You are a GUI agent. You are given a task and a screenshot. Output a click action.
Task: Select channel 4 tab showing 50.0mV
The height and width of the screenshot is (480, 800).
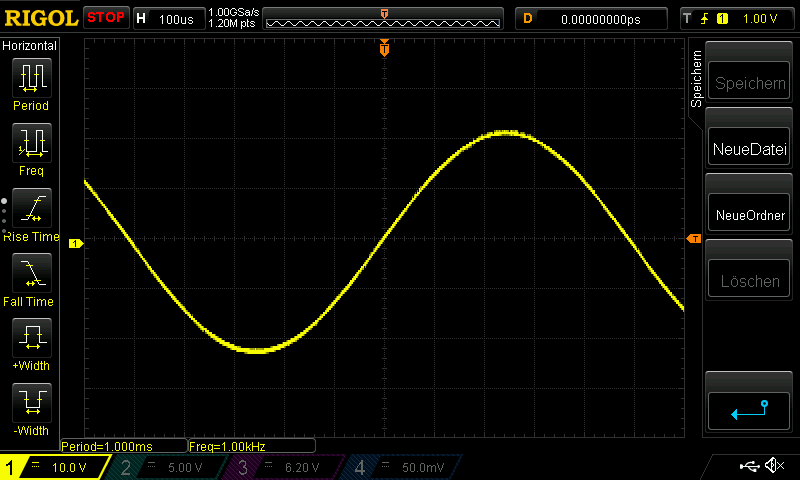point(401,467)
